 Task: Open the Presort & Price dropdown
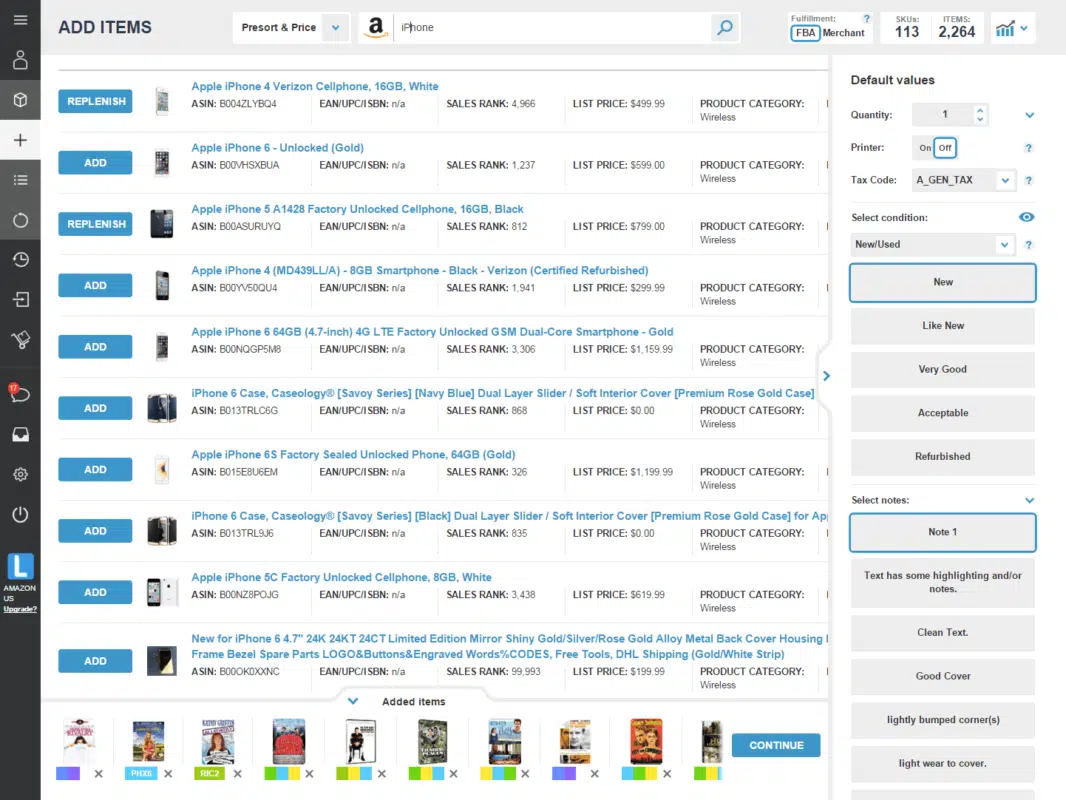337,28
